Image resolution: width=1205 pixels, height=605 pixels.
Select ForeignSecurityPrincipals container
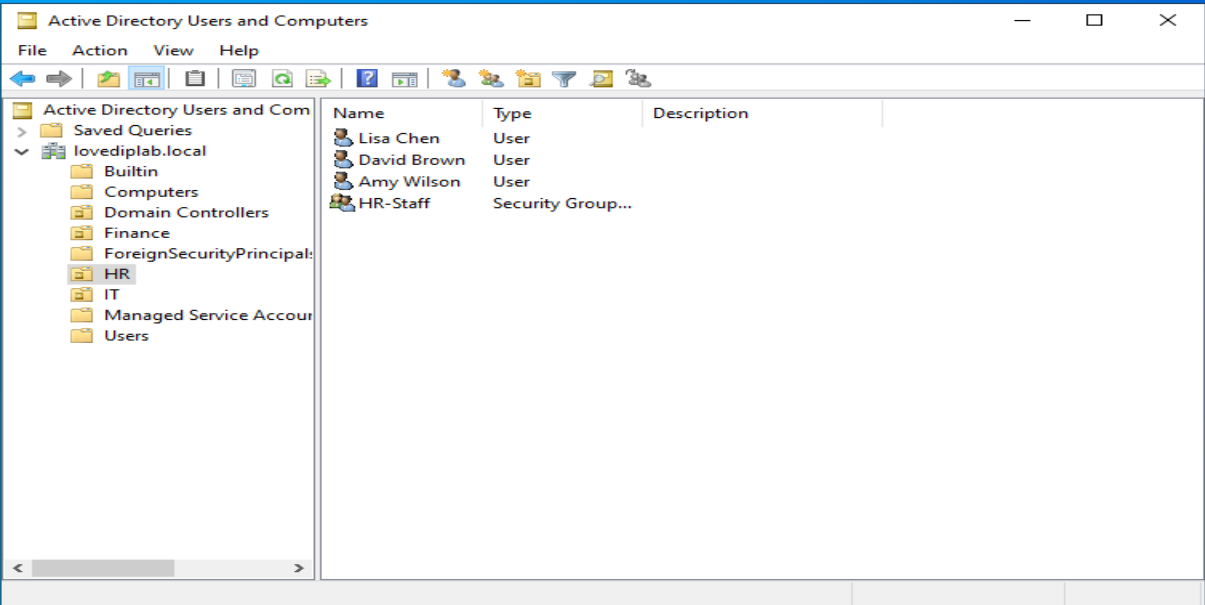208,253
